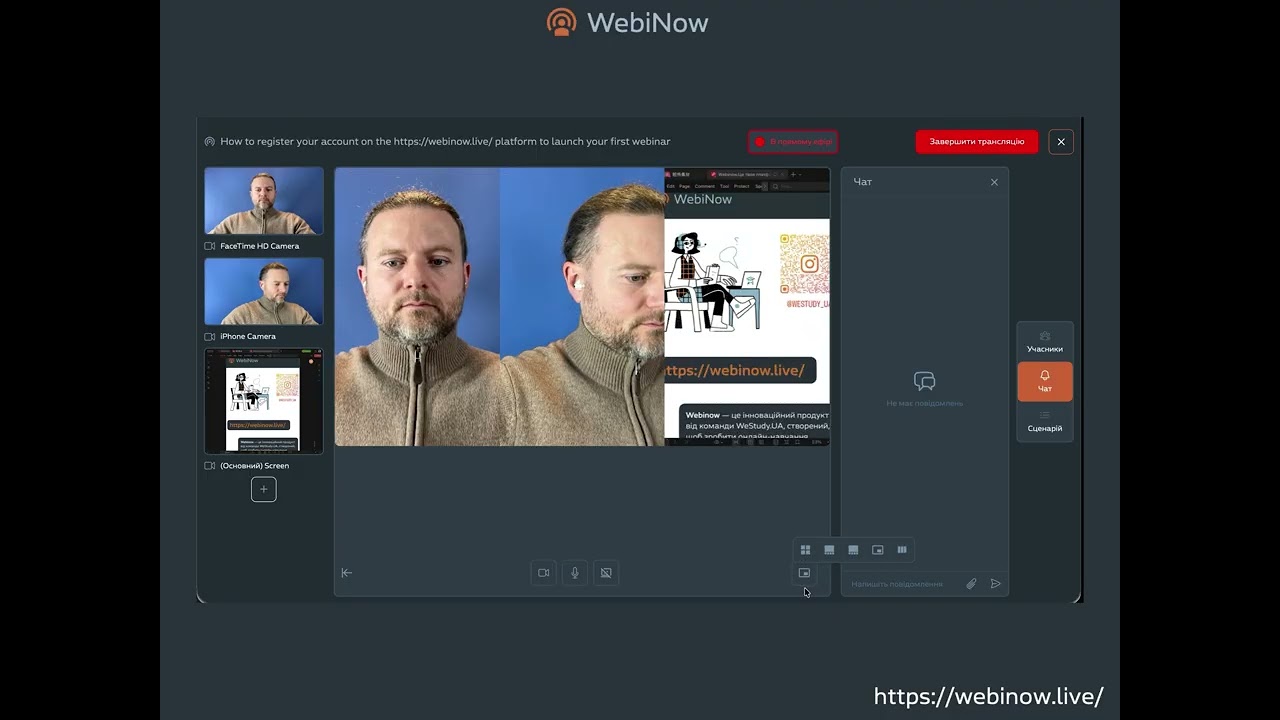Screen dimensions: 1280x720
Task: Mute the microphone button
Action: [x=575, y=573]
